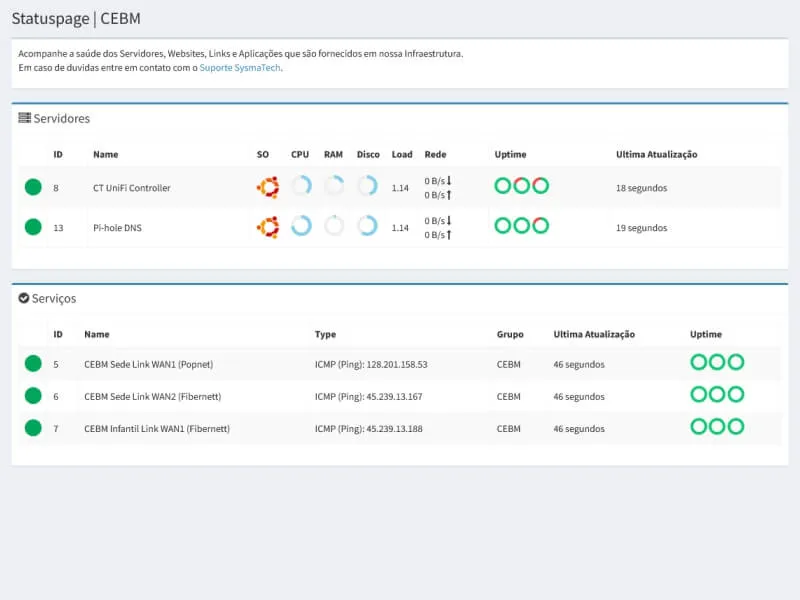Viewport: 800px width, 600px height.
Task: Click green status dot for Pi-hole DNS
Action: tap(33, 227)
